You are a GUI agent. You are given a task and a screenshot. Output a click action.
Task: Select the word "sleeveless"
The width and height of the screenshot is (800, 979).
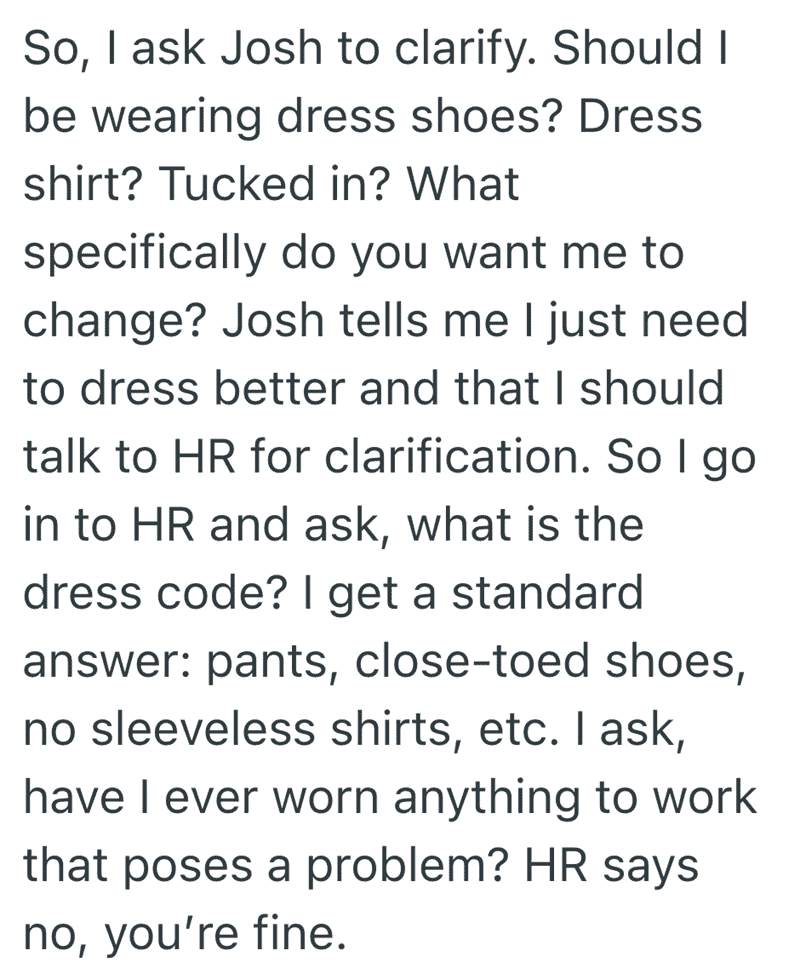[x=204, y=729]
